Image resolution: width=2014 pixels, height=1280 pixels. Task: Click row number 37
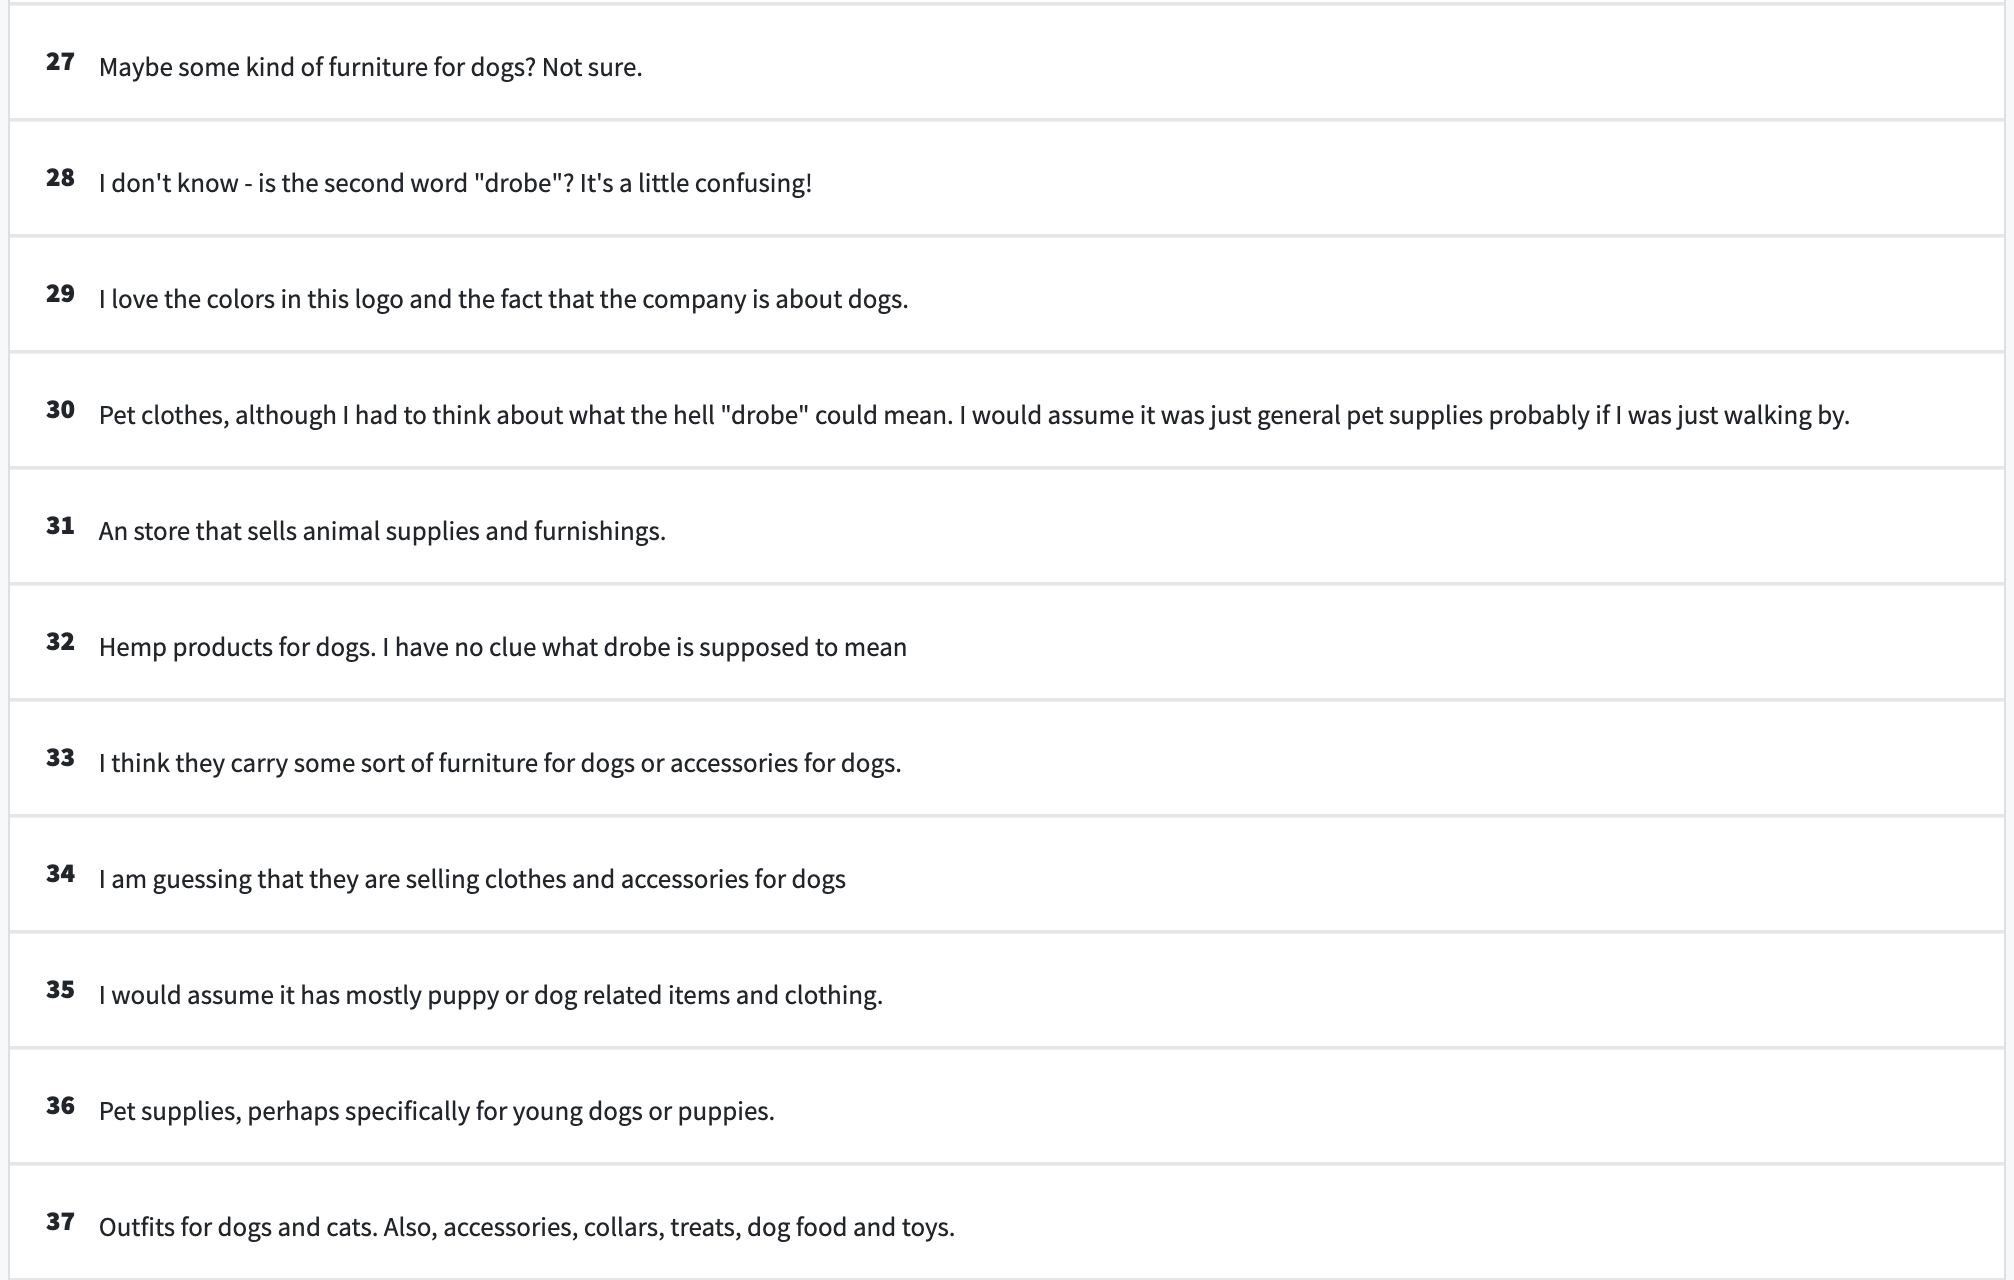pos(60,1222)
